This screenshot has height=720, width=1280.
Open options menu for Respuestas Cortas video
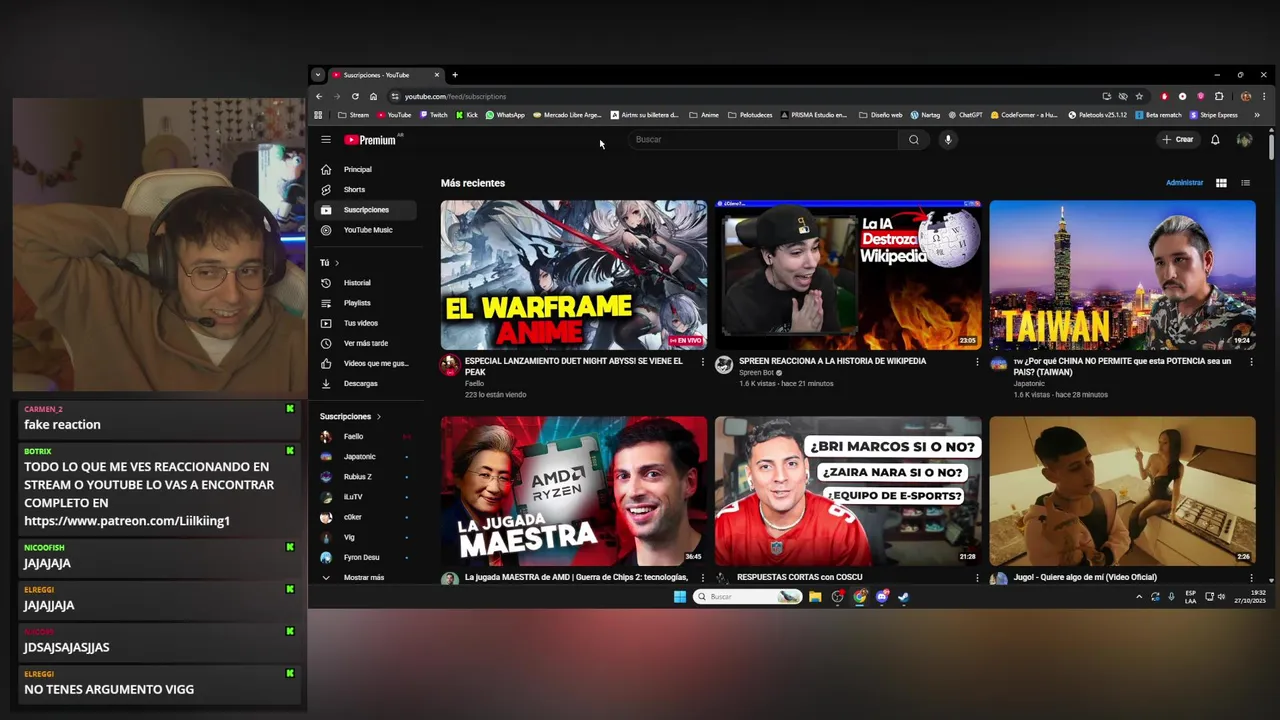tap(977, 578)
